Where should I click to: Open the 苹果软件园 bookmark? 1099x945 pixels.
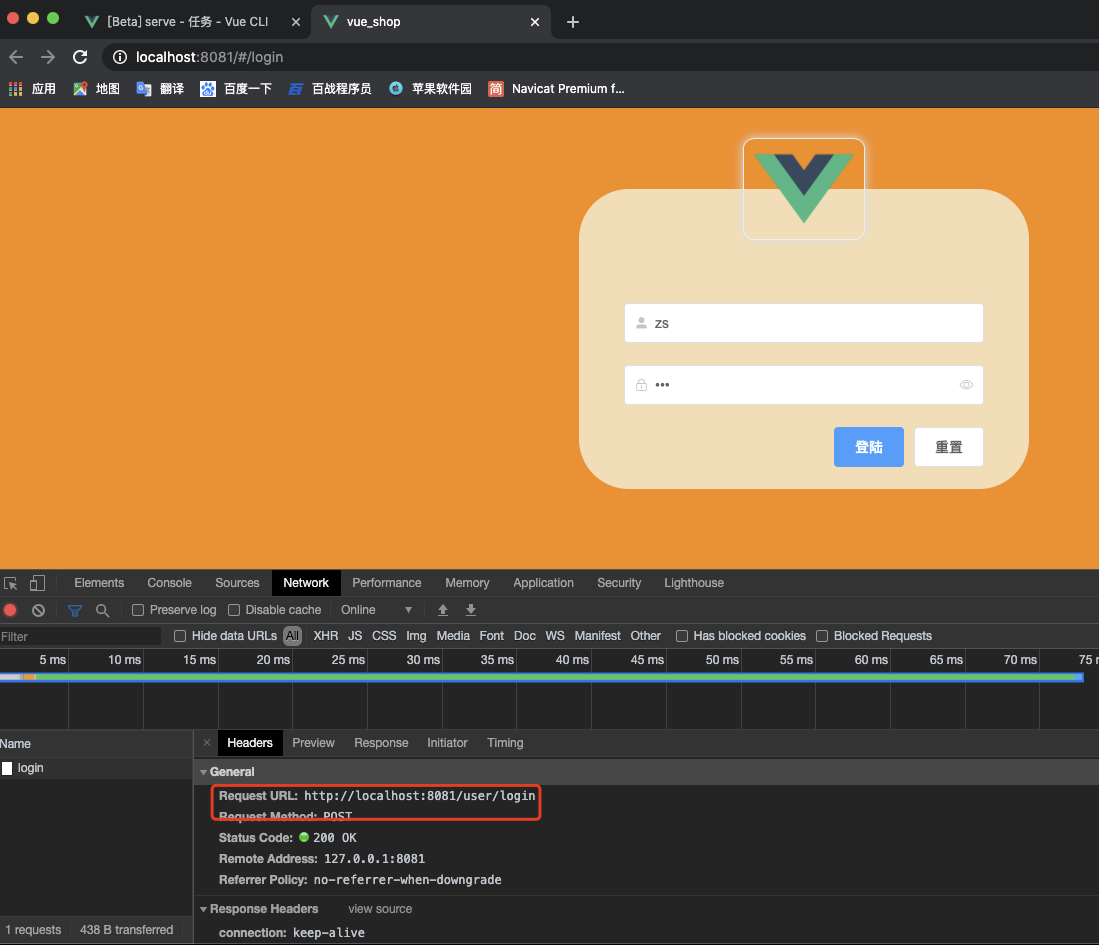point(430,89)
